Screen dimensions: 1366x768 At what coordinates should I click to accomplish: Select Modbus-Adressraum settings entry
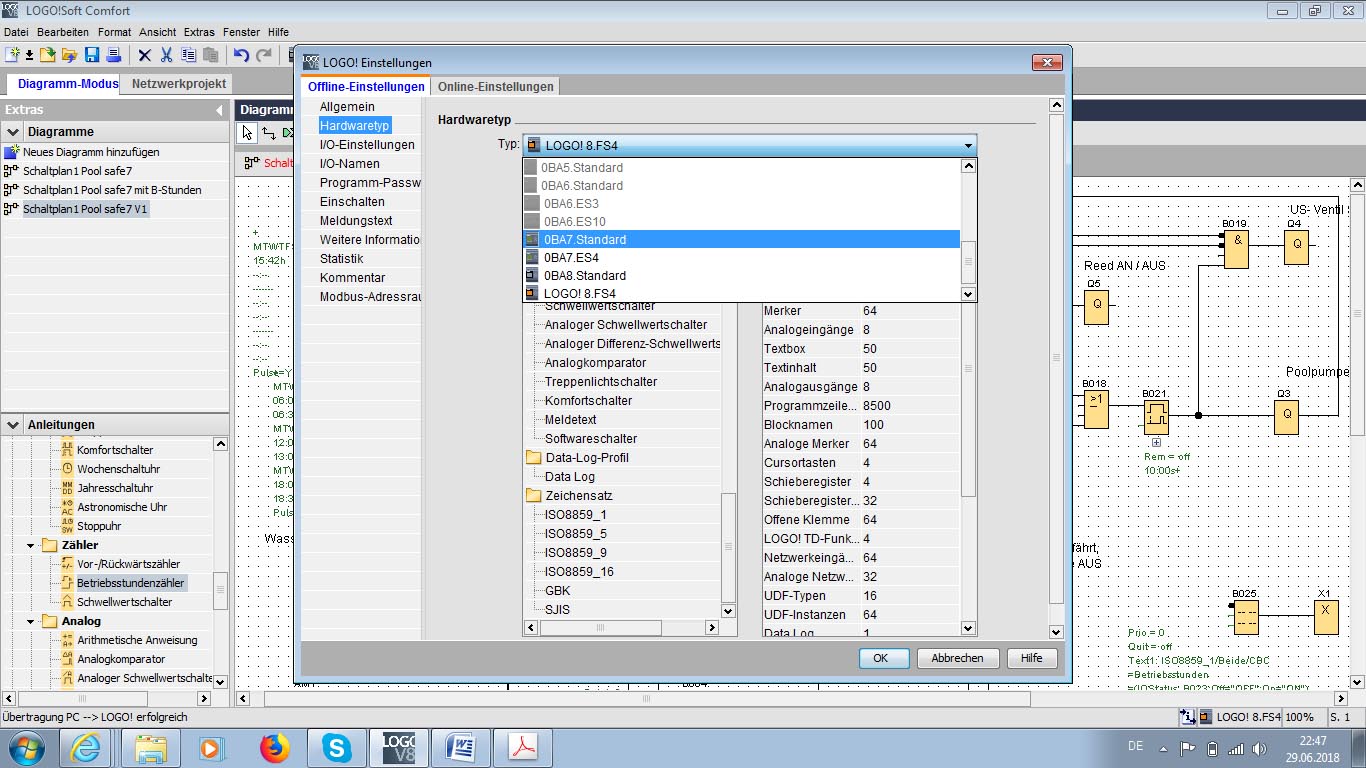pyautogui.click(x=369, y=297)
